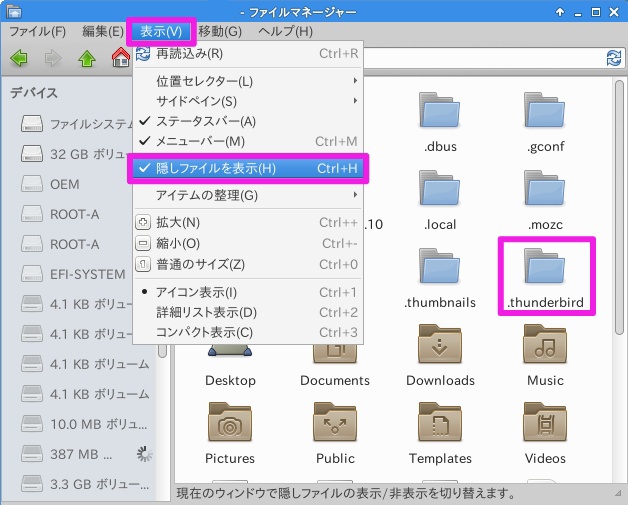Select the .dbus folder
628x505 pixels.
click(x=440, y=123)
